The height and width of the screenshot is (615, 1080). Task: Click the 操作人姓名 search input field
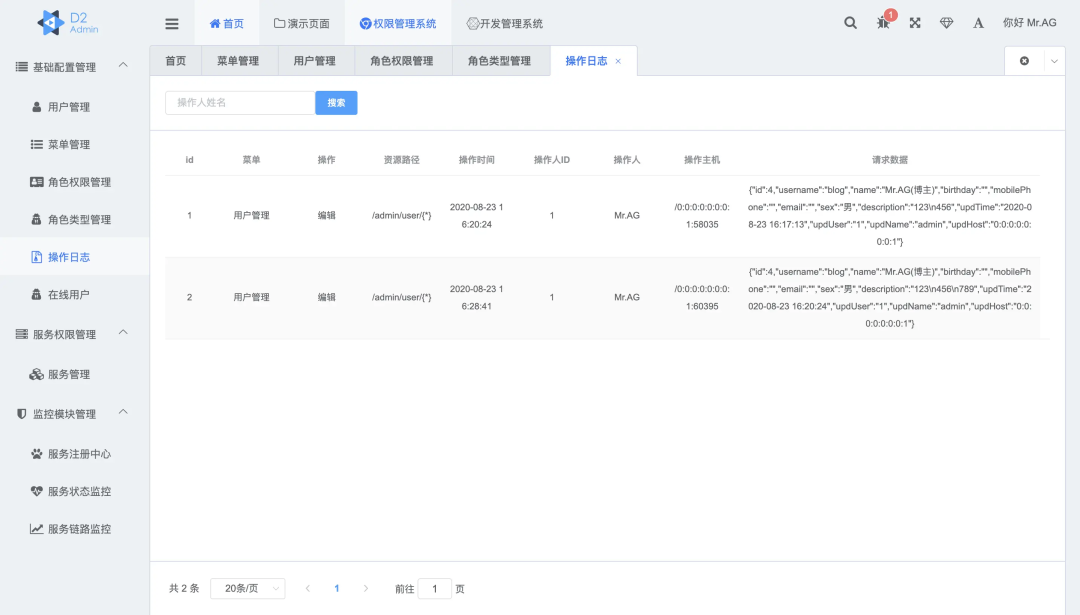tap(239, 103)
